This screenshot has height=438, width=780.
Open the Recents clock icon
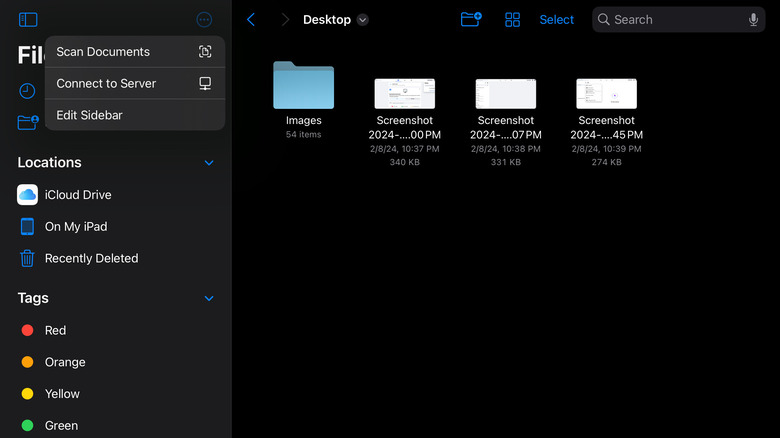pos(28,91)
